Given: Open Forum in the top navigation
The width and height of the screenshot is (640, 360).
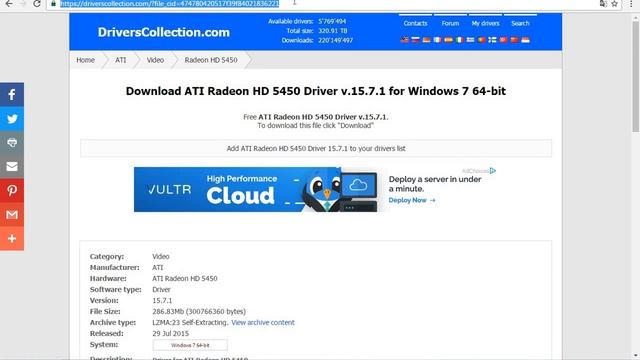Looking at the screenshot, I should click(450, 23).
